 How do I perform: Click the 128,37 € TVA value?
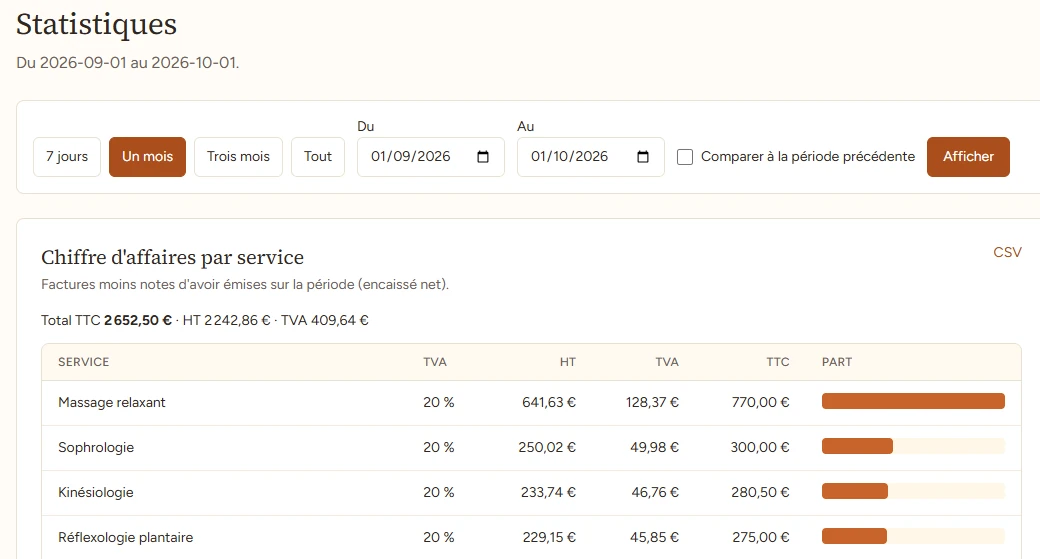tap(652, 403)
